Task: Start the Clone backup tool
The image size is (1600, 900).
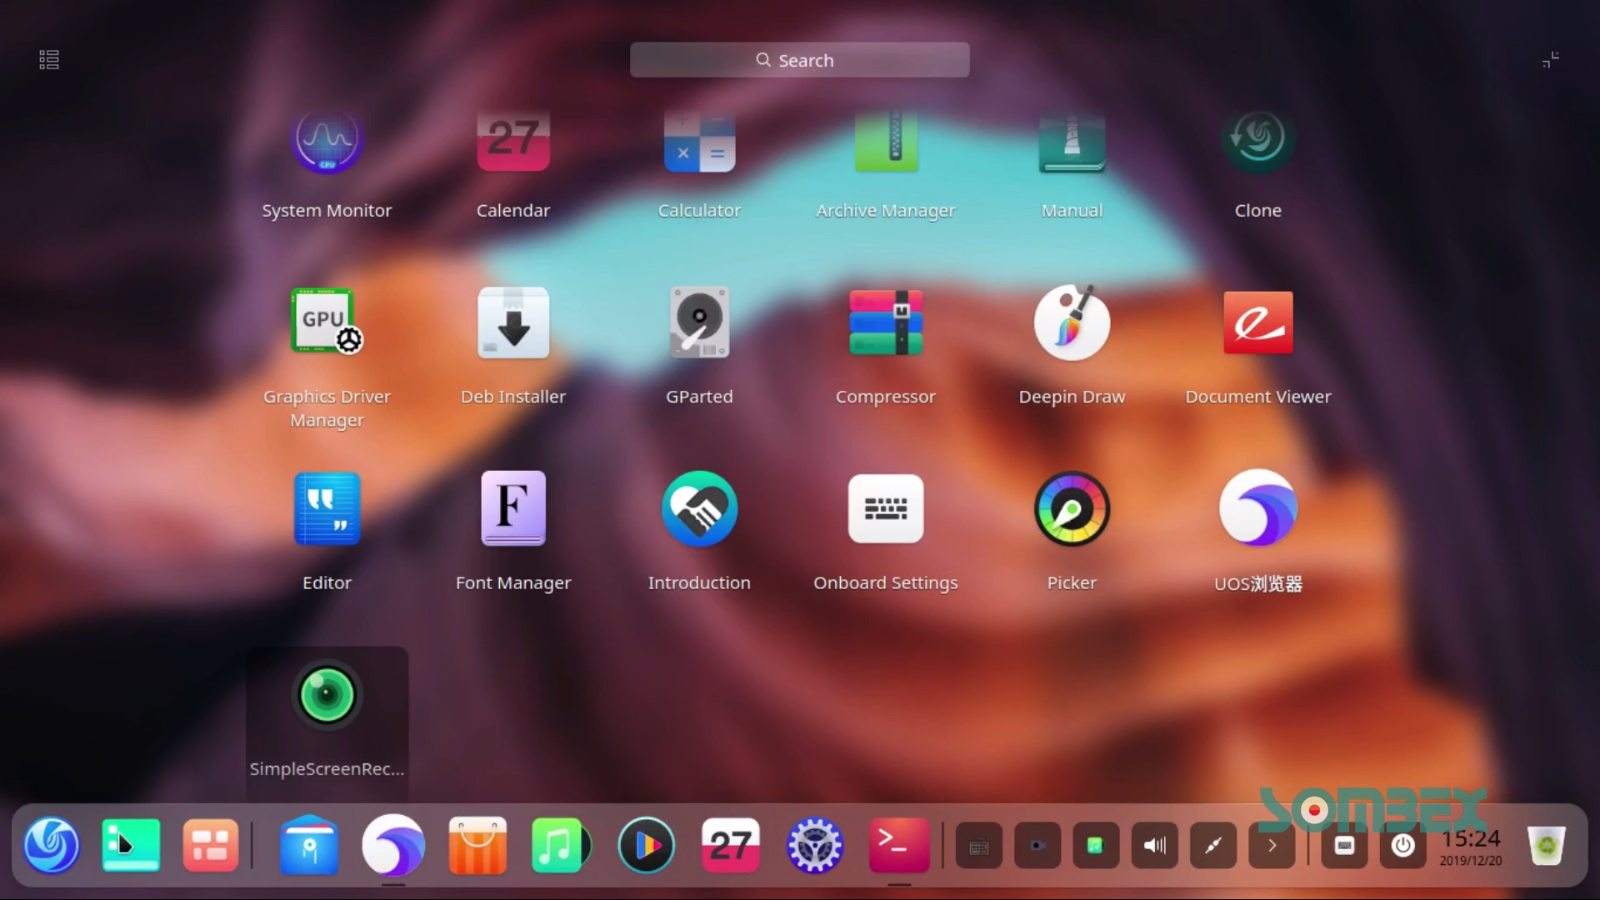Action: tap(1257, 141)
